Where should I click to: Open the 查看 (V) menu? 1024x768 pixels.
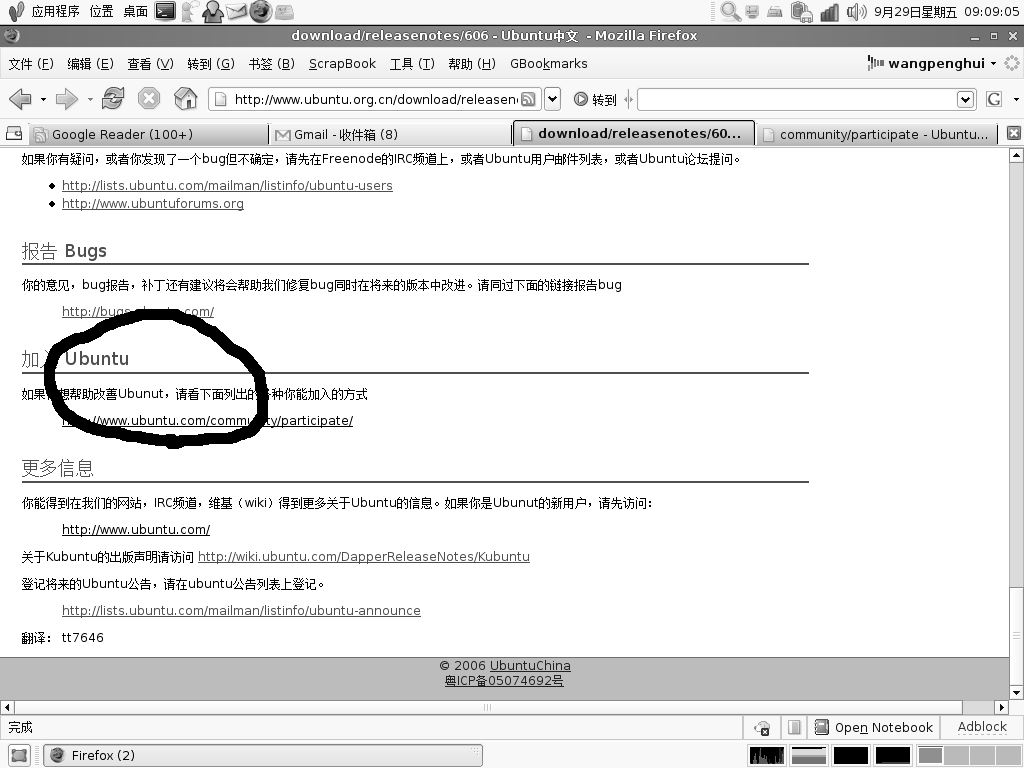pos(150,63)
